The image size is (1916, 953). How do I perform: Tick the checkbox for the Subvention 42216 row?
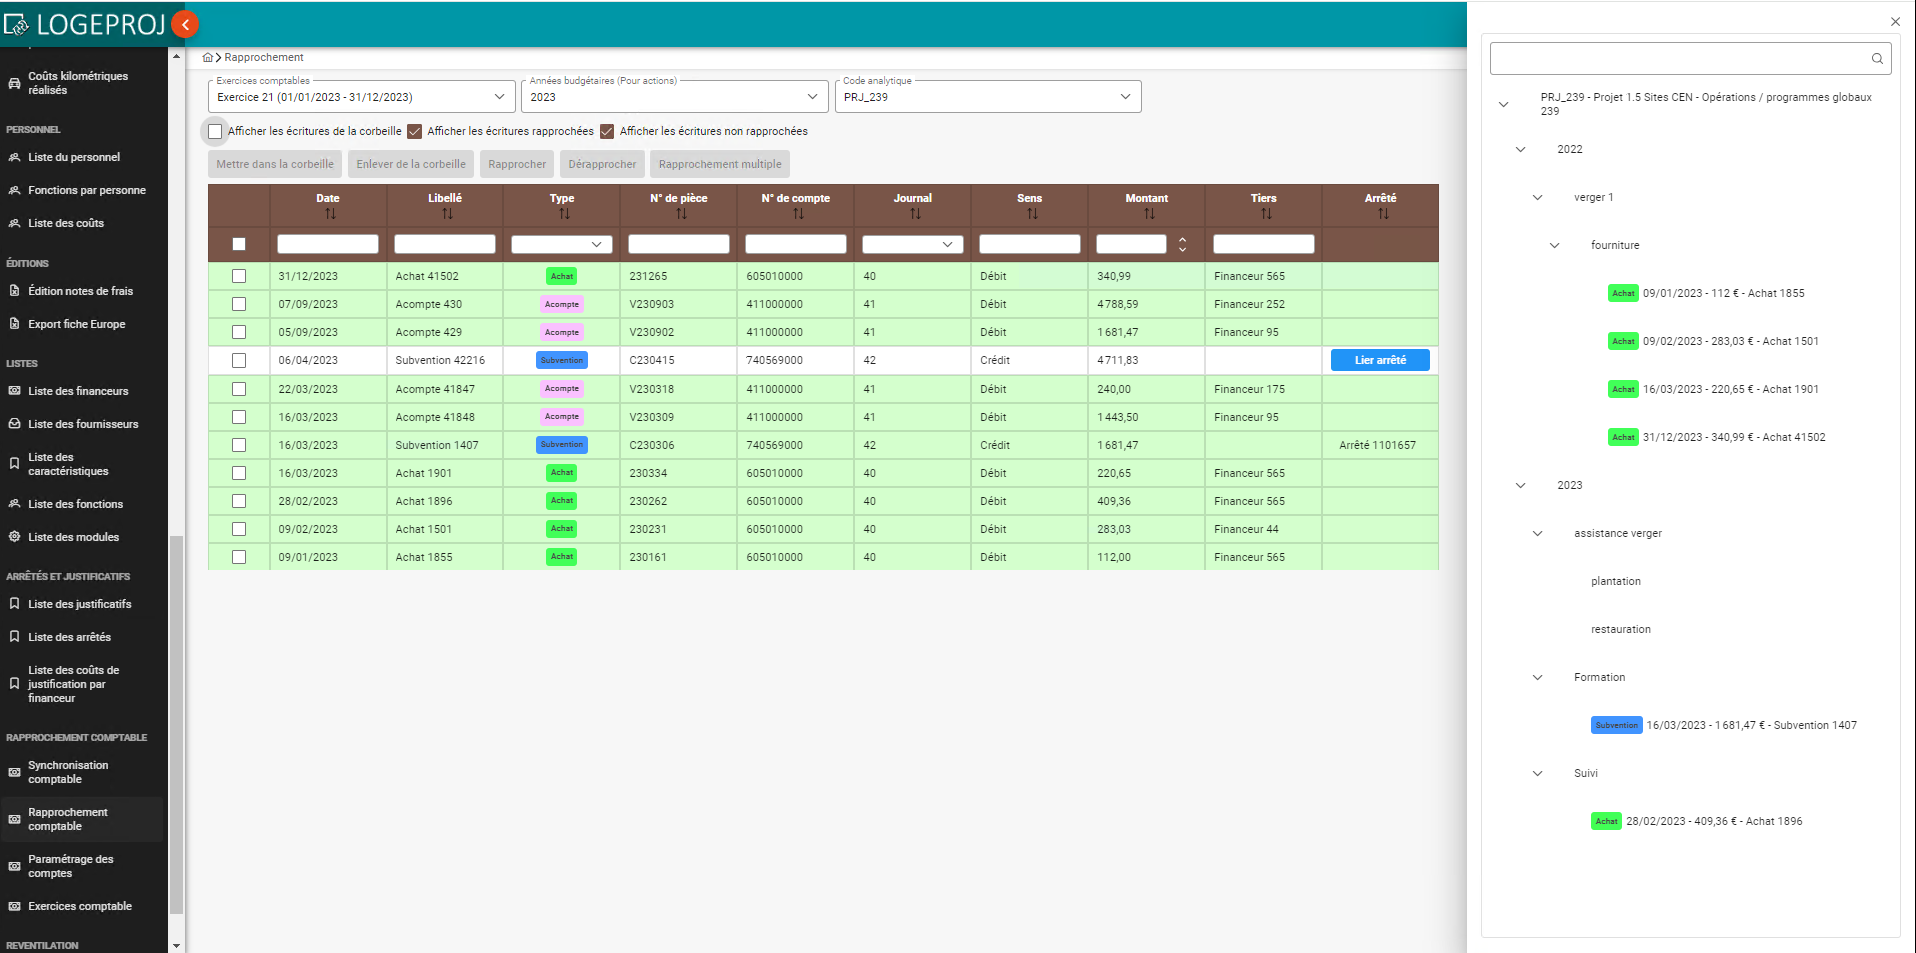coord(239,360)
